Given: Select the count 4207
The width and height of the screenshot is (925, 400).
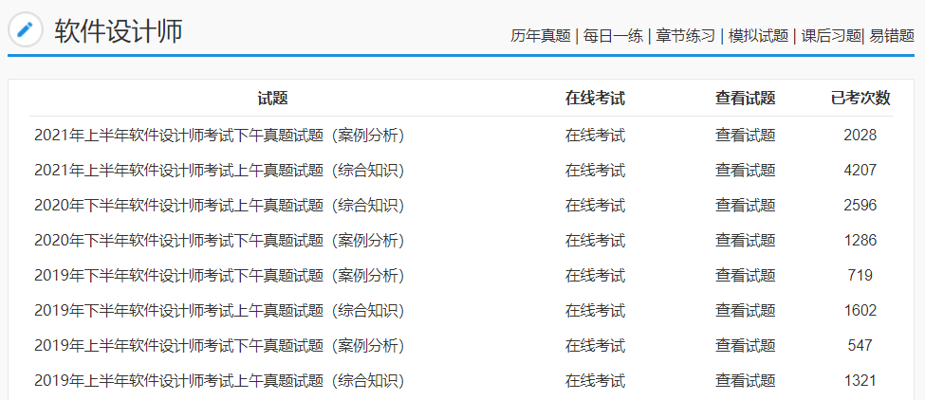Looking at the screenshot, I should pyautogui.click(x=860, y=171).
